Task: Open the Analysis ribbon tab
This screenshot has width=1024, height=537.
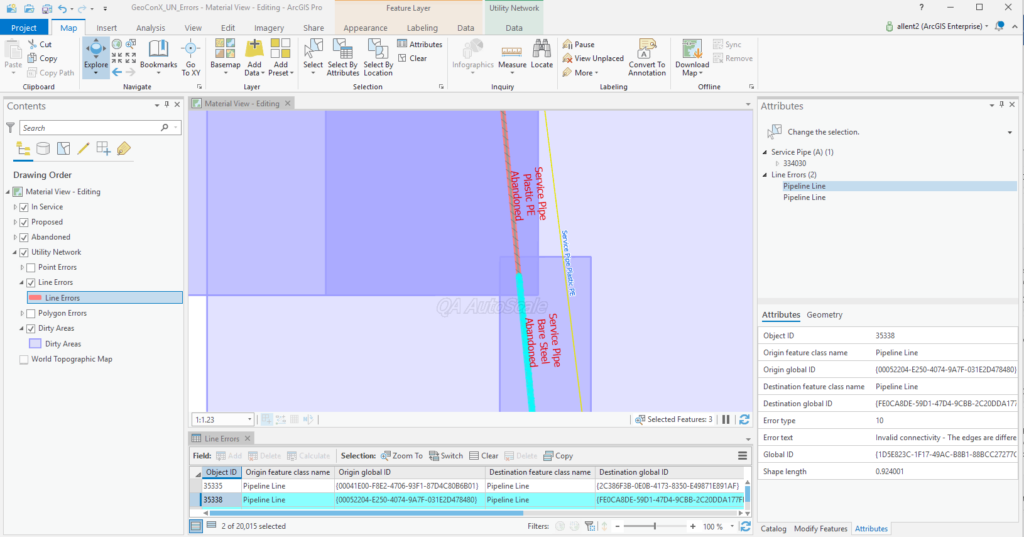Action: (150, 28)
